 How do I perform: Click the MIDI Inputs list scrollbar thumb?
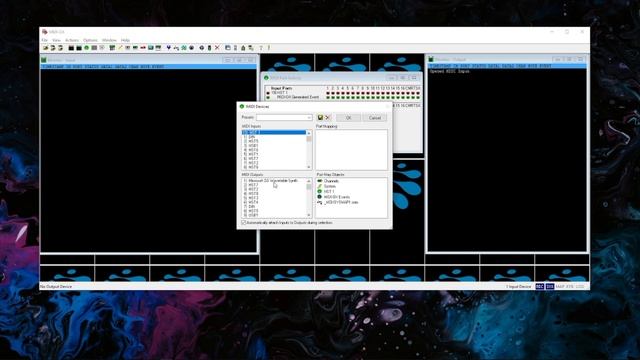coord(309,139)
